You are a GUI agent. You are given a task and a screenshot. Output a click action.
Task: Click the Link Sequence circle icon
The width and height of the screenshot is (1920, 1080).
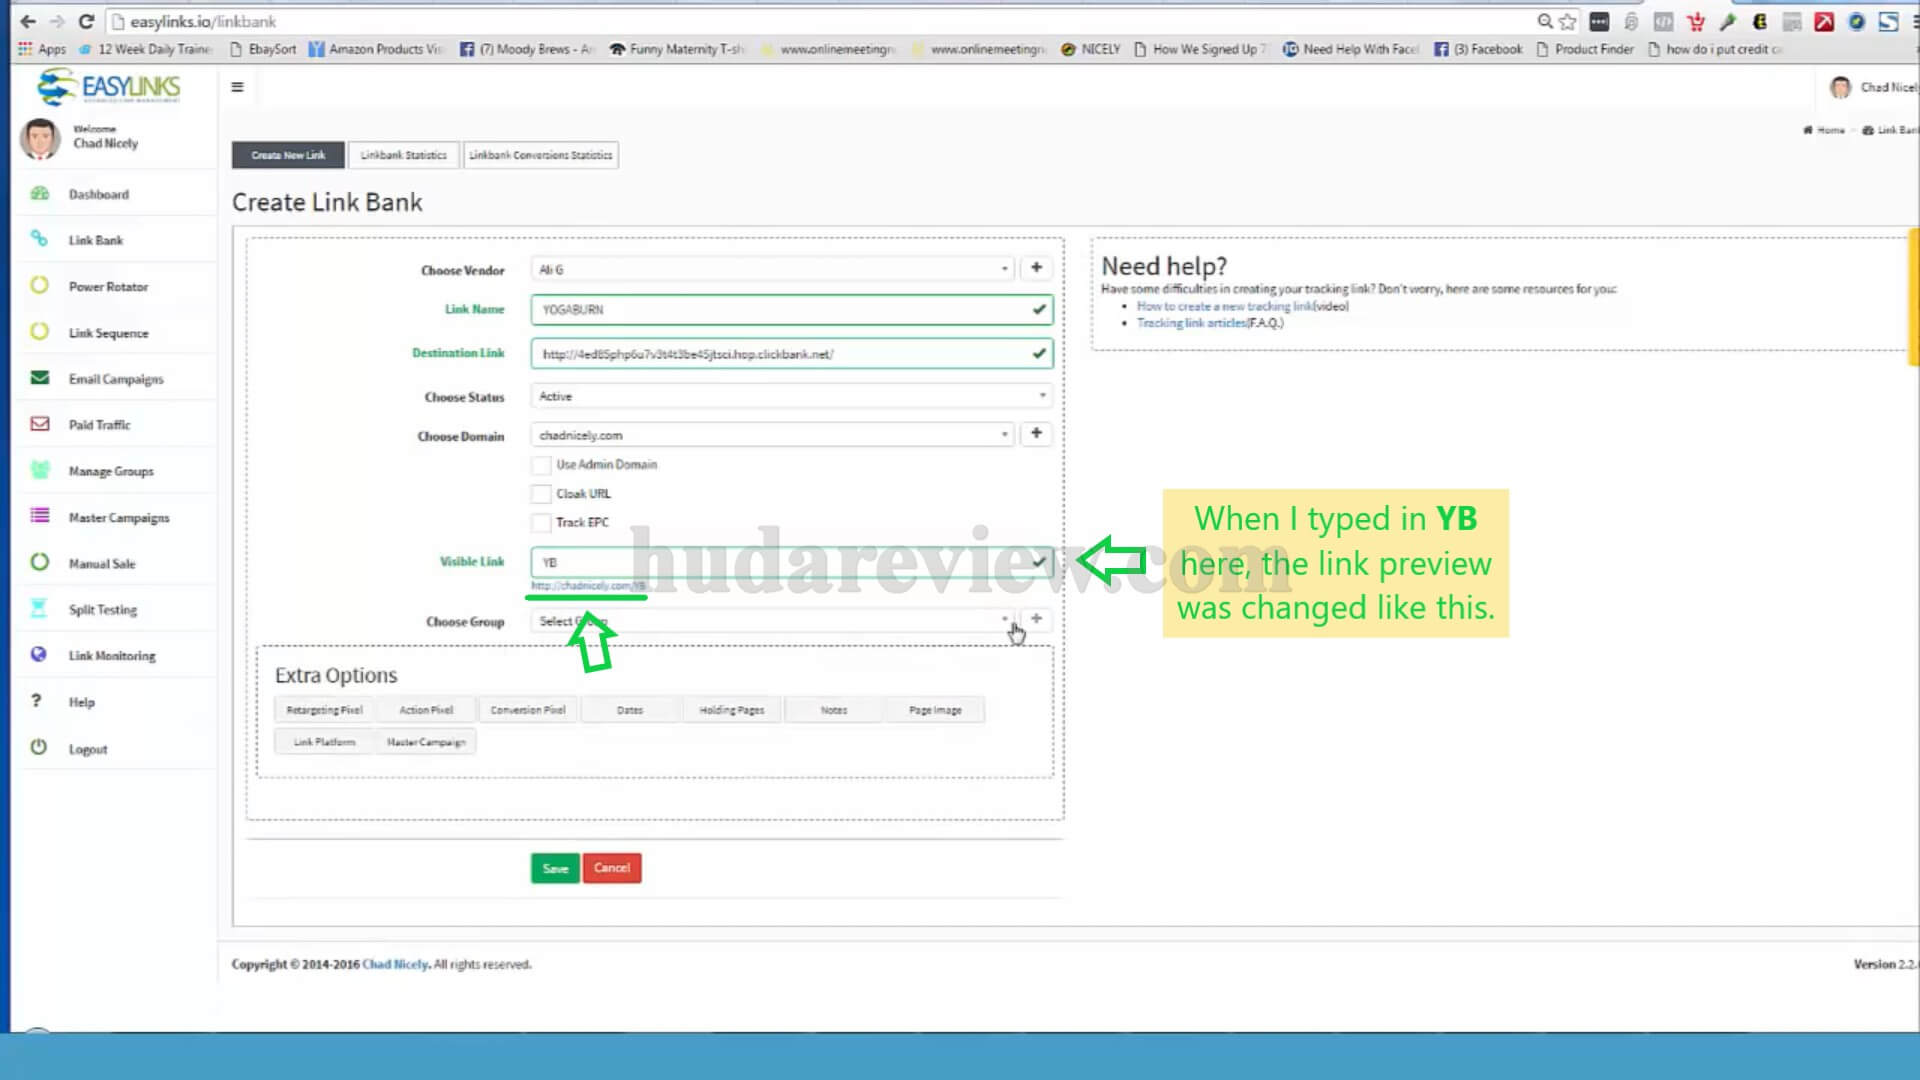click(39, 332)
